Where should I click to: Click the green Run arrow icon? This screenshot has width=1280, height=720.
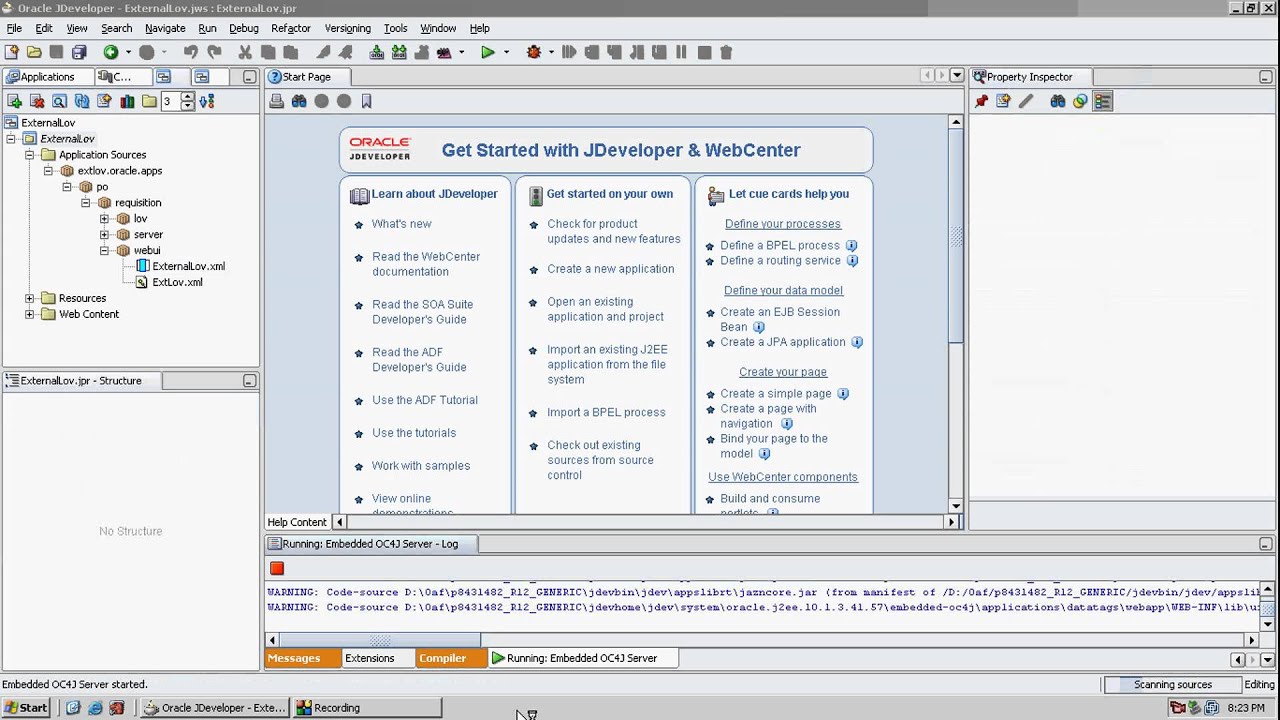488,52
